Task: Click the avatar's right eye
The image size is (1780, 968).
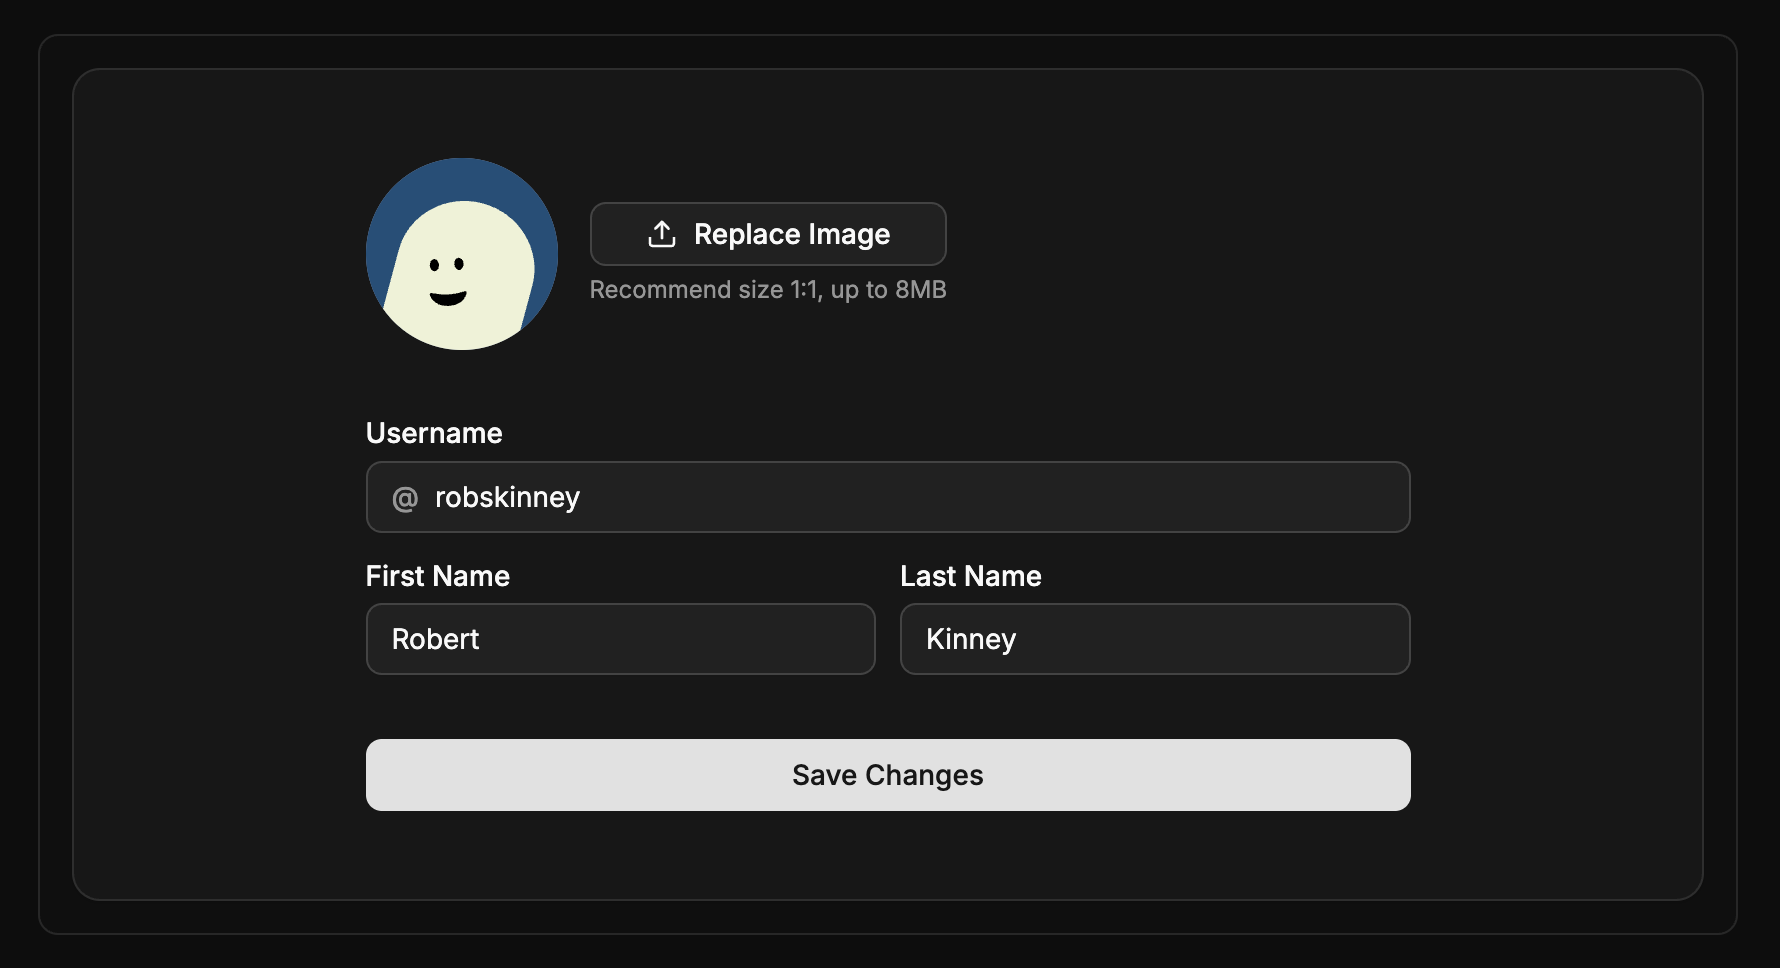Action: [457, 262]
